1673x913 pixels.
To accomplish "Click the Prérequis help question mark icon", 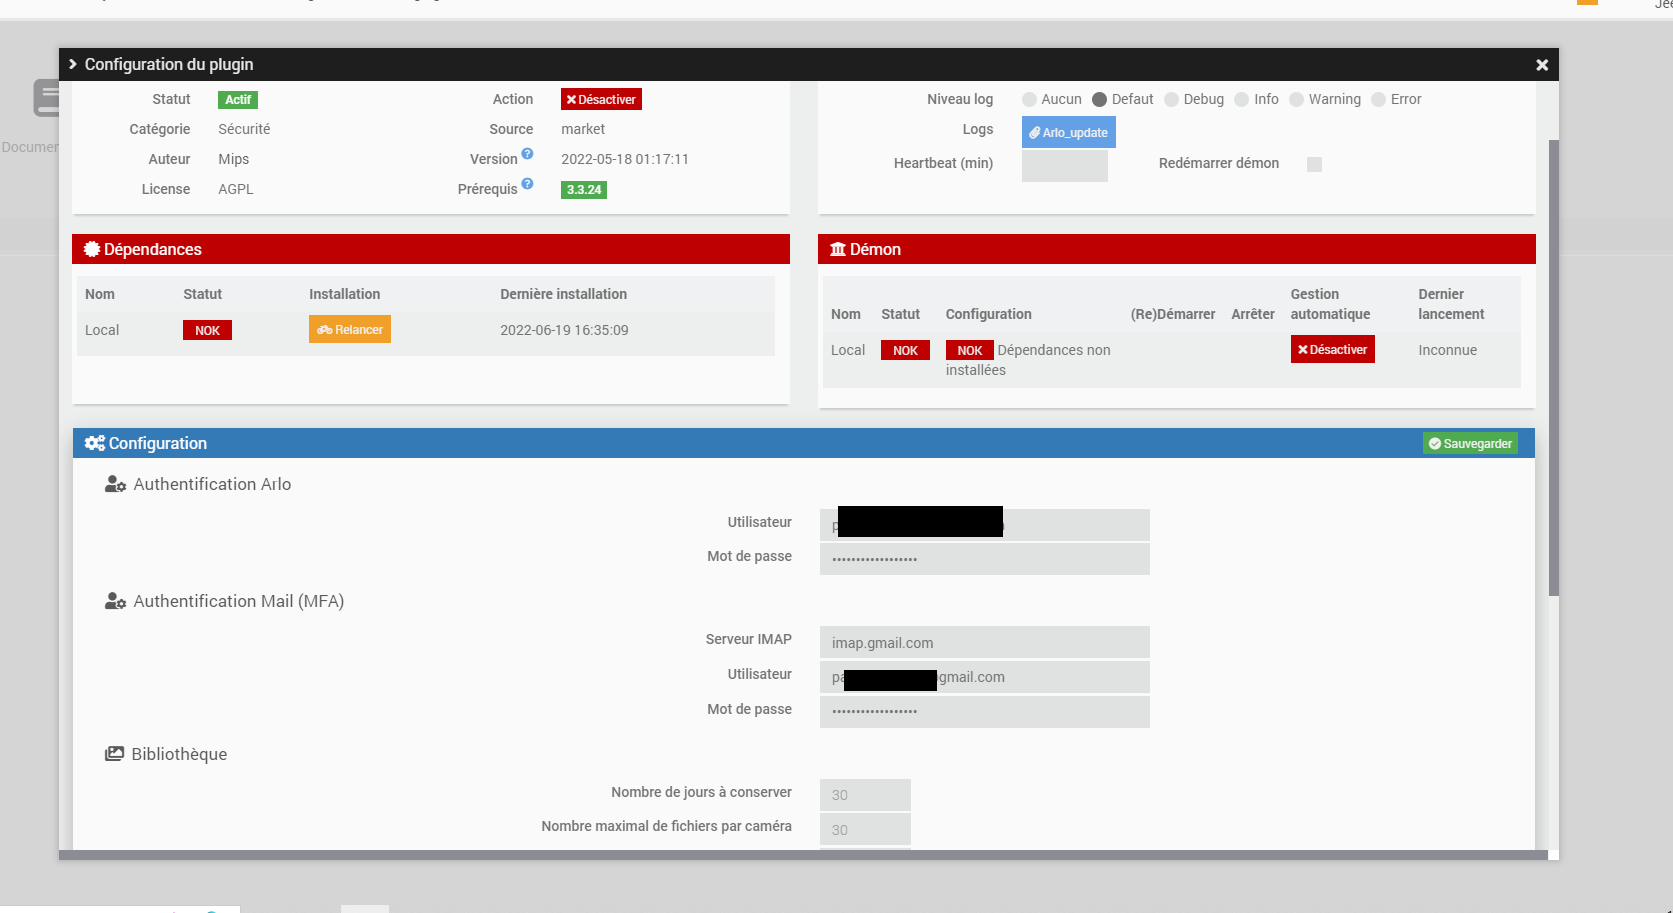I will point(527,184).
